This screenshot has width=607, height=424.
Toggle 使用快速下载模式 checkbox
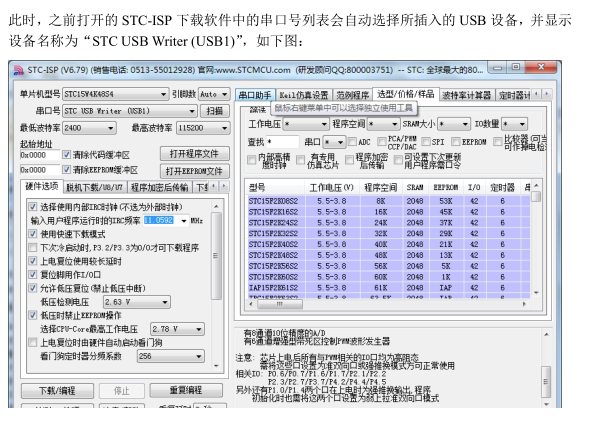[33, 234]
